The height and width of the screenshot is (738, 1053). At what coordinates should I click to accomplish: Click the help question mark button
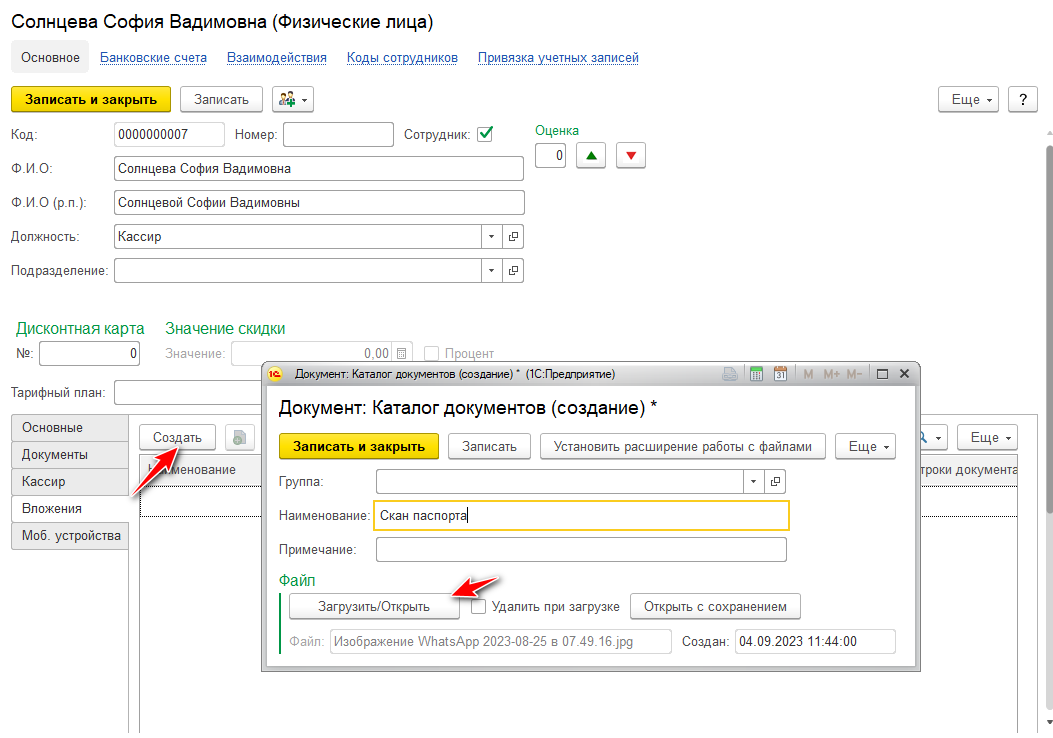pyautogui.click(x=1022, y=100)
